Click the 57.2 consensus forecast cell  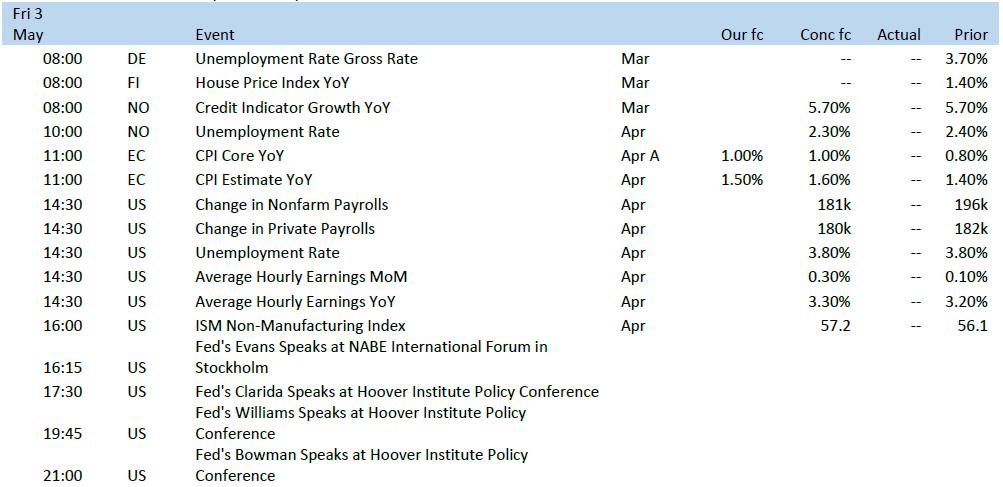tap(835, 325)
